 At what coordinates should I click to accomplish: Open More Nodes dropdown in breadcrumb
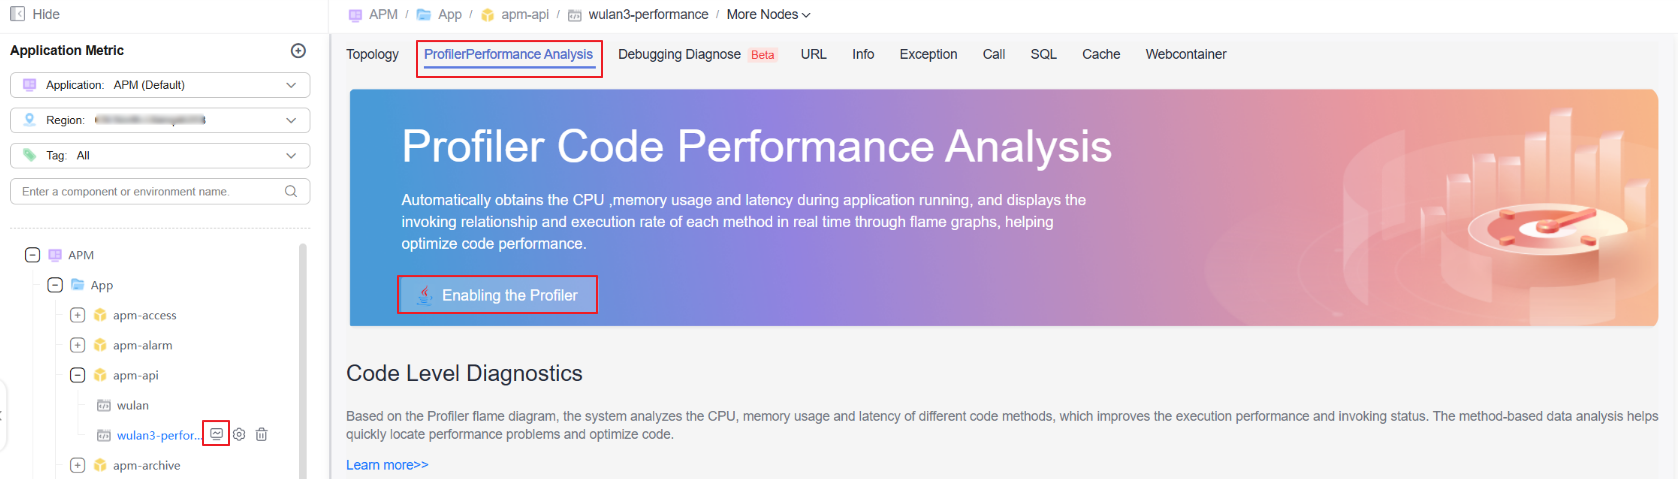pyautogui.click(x=768, y=15)
